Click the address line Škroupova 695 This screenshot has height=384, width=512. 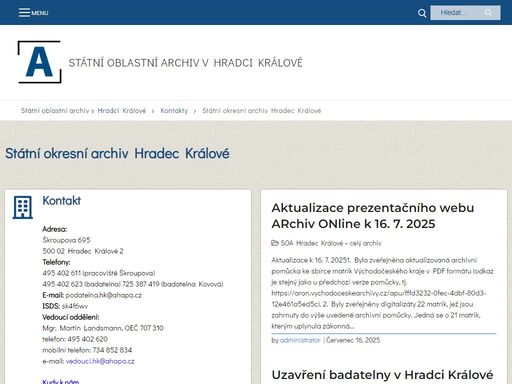point(66,240)
